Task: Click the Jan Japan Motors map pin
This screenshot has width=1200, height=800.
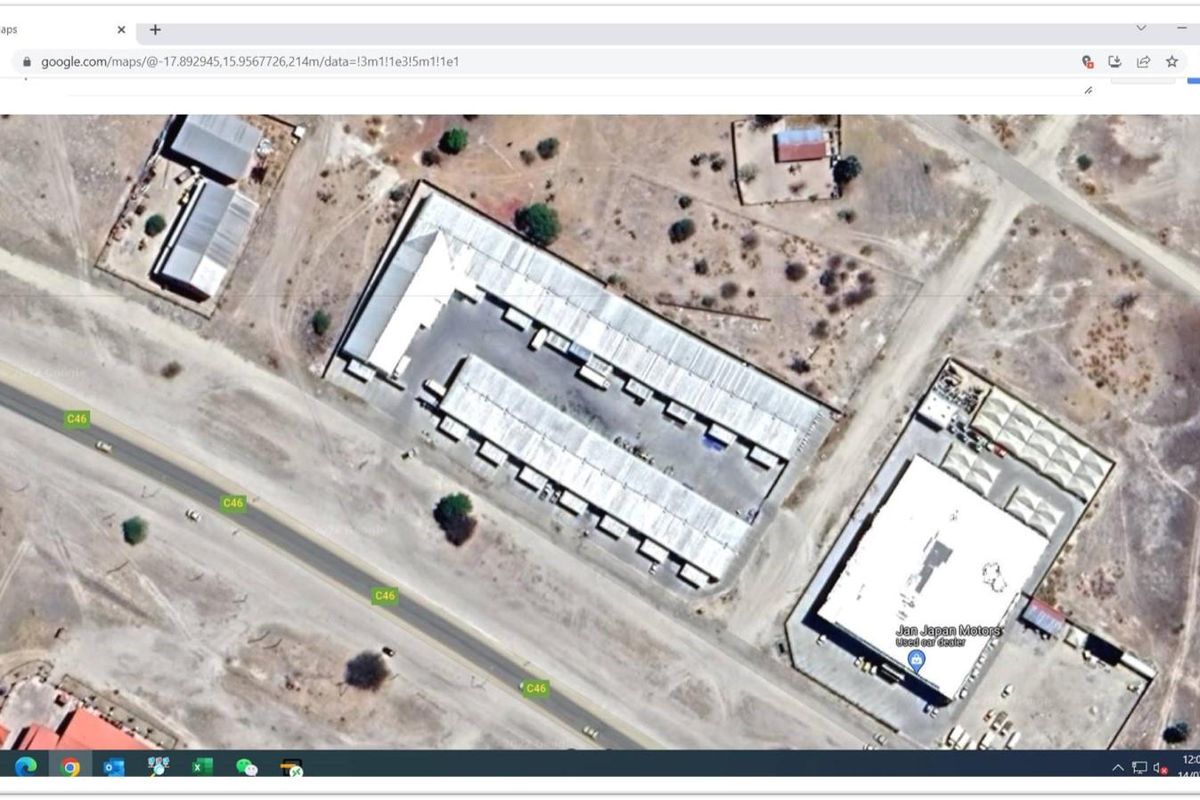Action: pyautogui.click(x=917, y=659)
